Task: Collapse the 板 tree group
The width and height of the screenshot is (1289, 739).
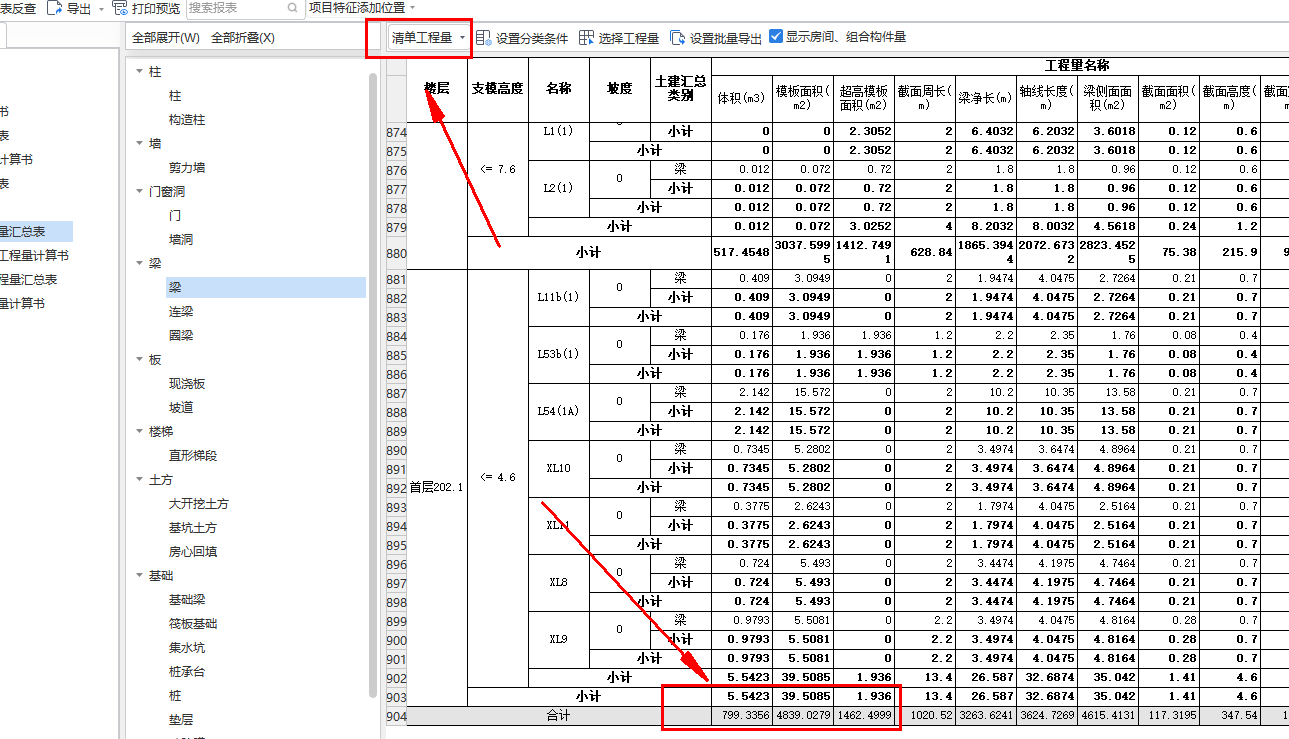Action: tap(140, 360)
